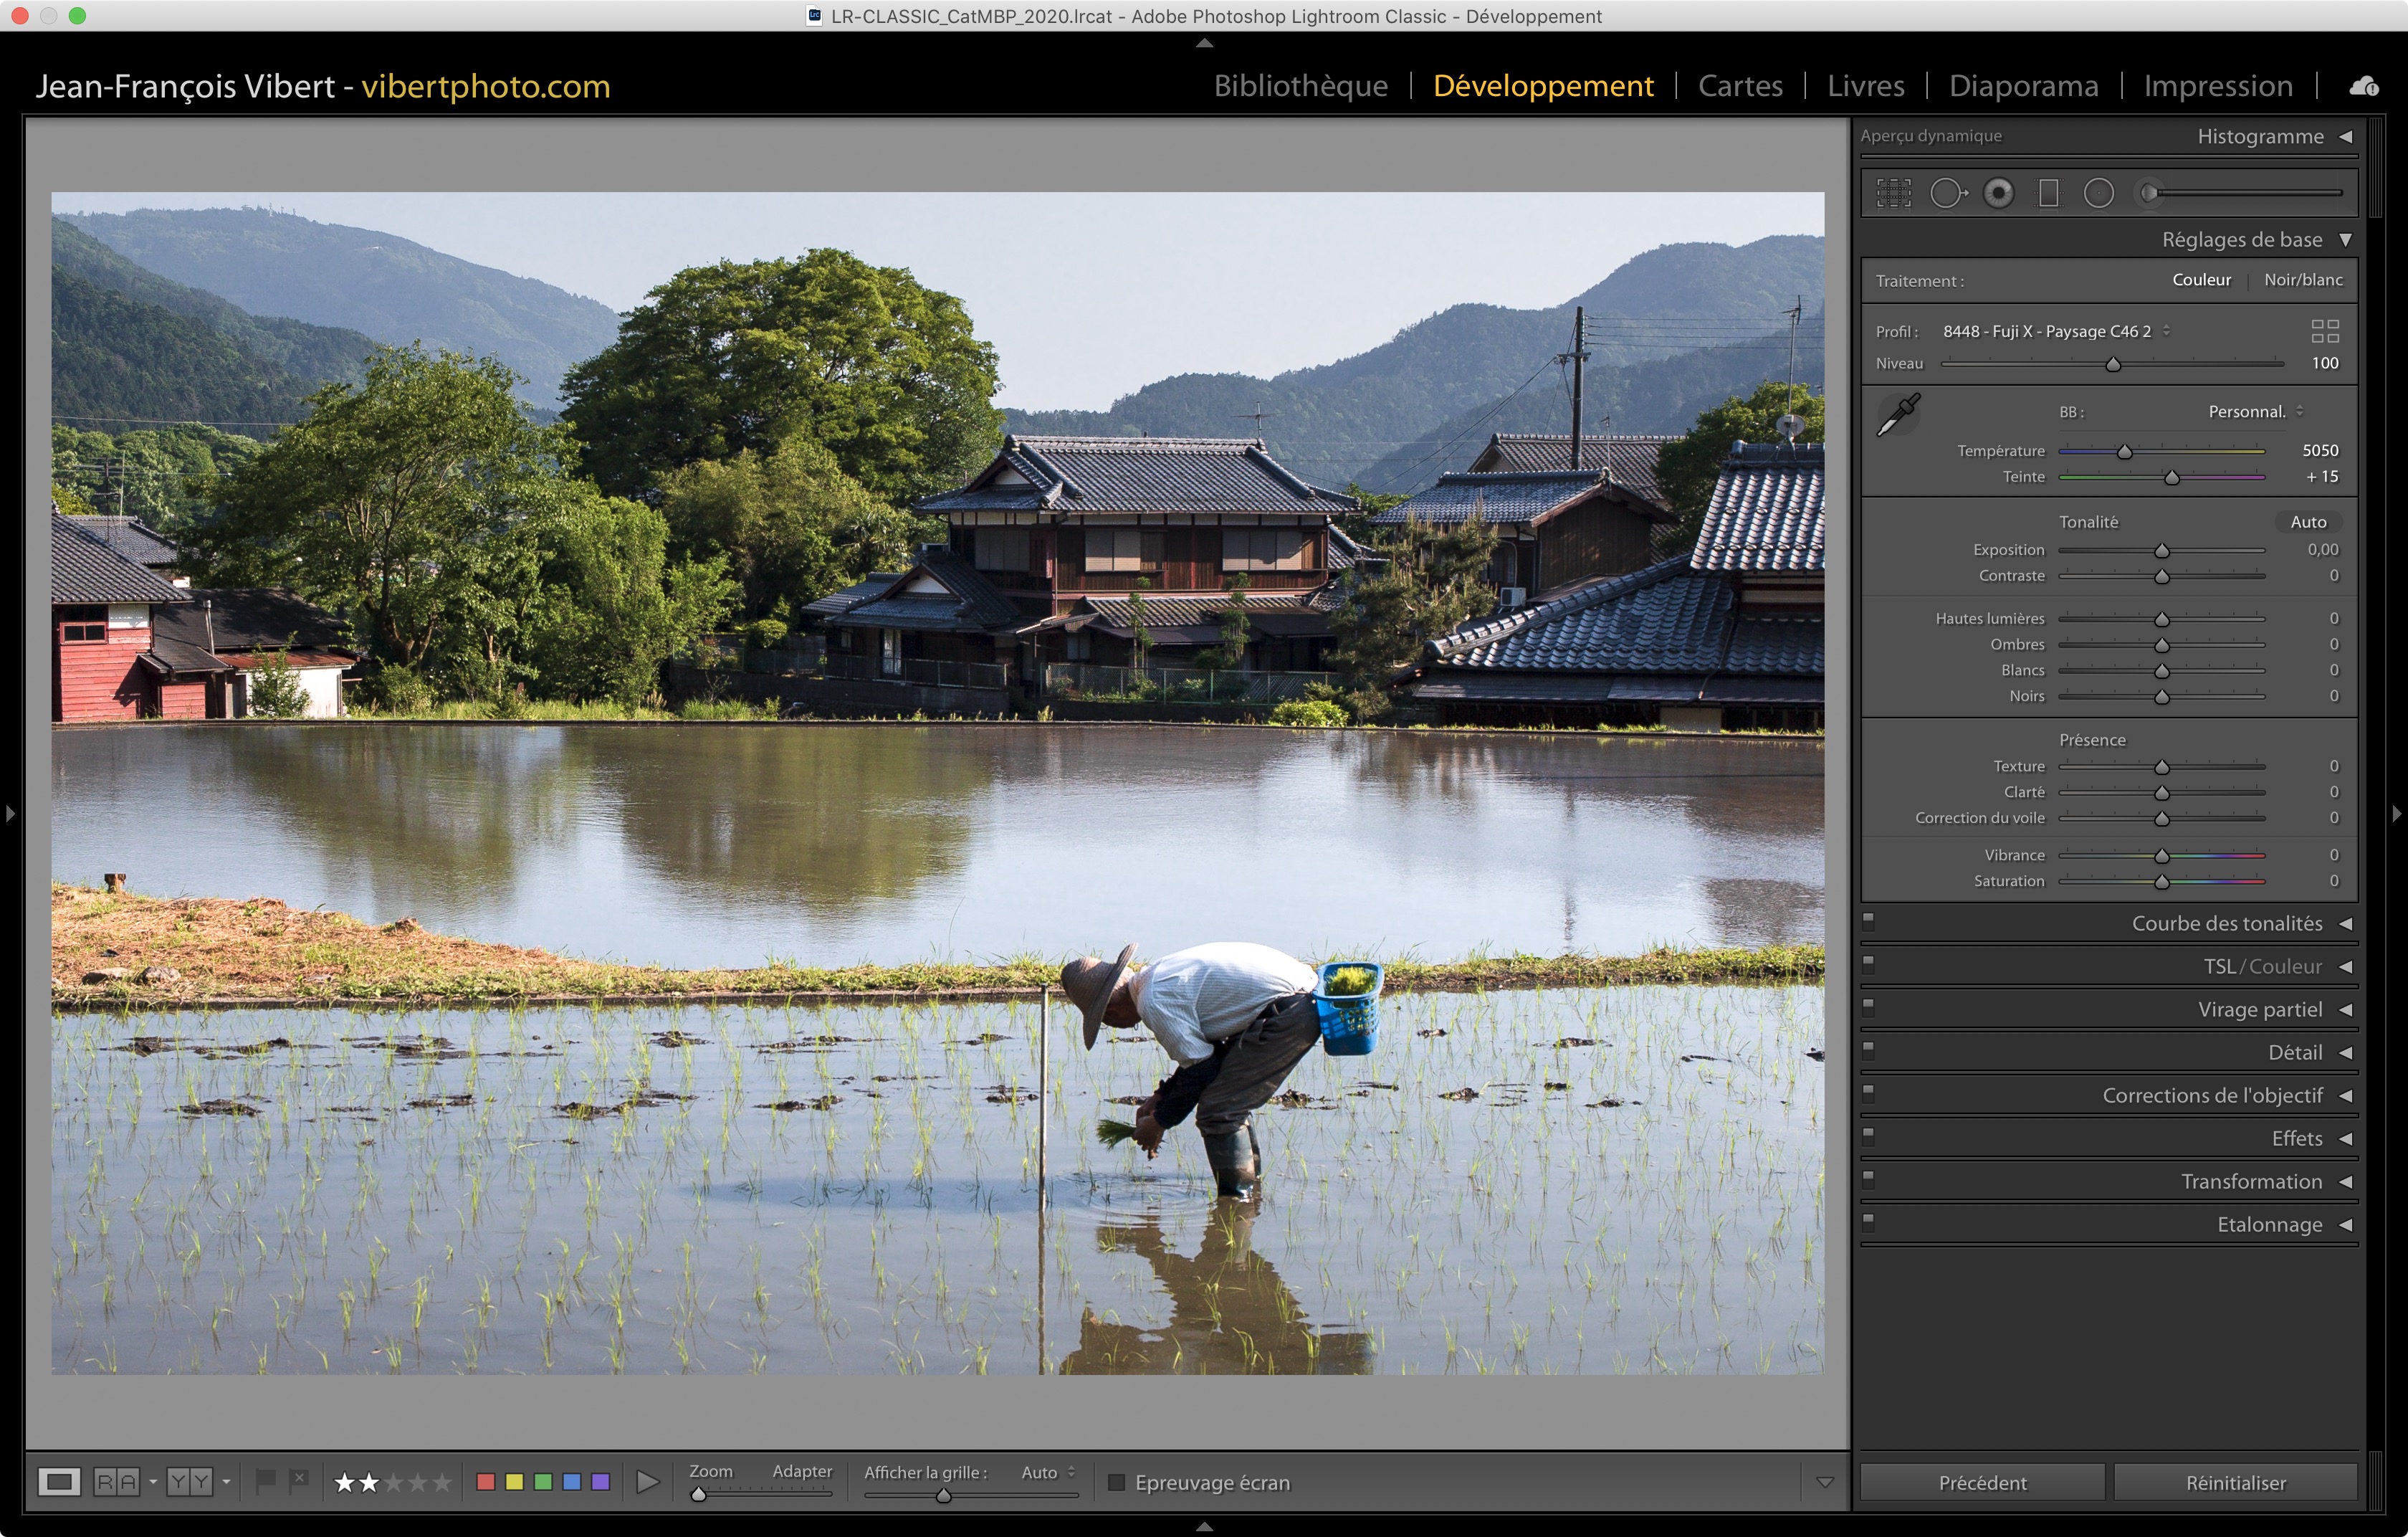2408x1537 pixels.
Task: Select the Crop overlay tool
Action: tap(1893, 193)
